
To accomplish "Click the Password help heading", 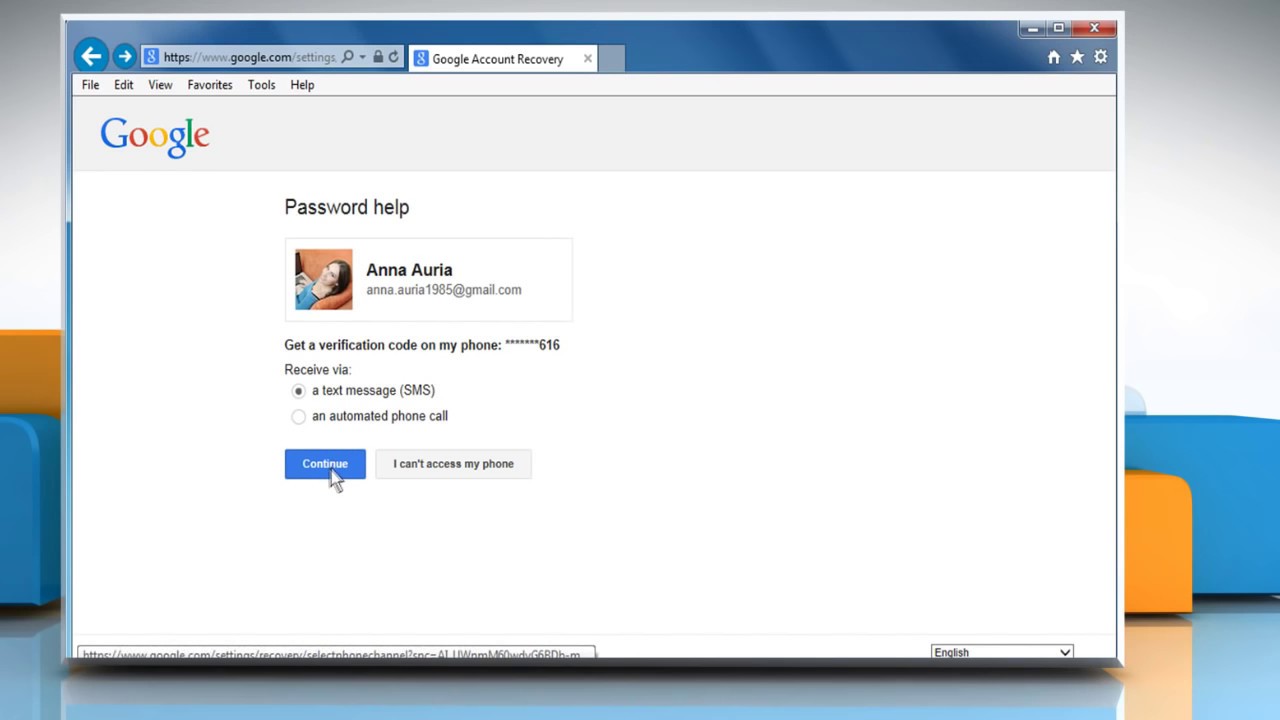I will click(x=347, y=207).
